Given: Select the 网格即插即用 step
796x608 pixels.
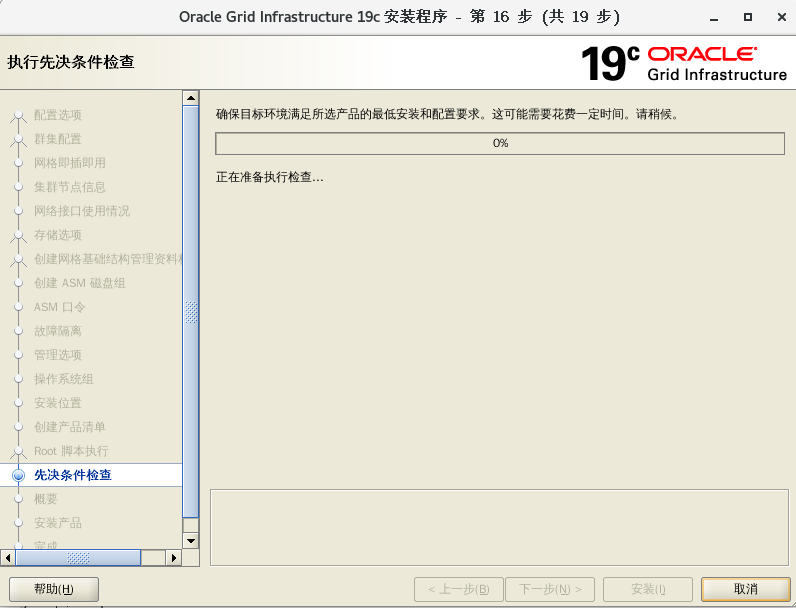Looking at the screenshot, I should pyautogui.click(x=70, y=163).
